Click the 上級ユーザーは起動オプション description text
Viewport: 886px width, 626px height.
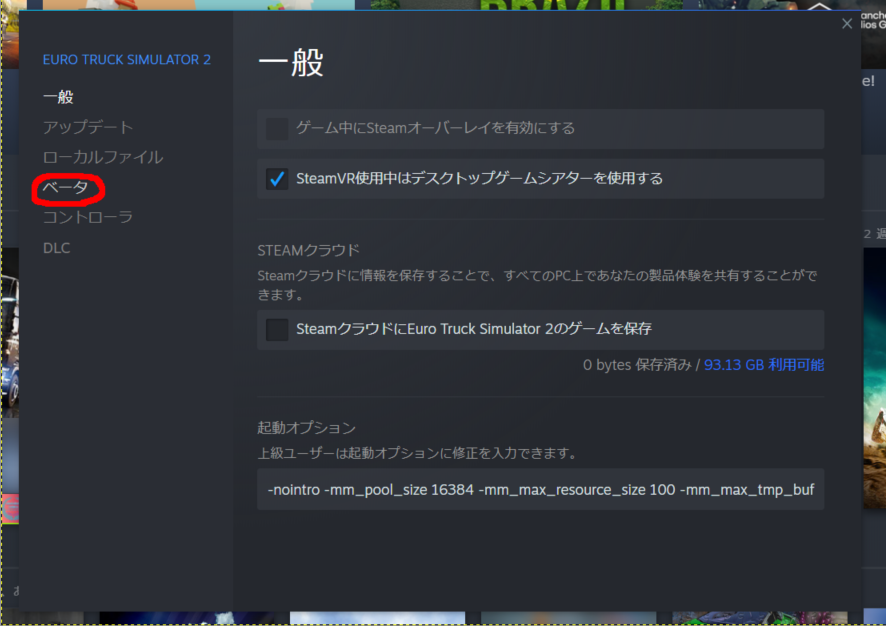point(418,453)
